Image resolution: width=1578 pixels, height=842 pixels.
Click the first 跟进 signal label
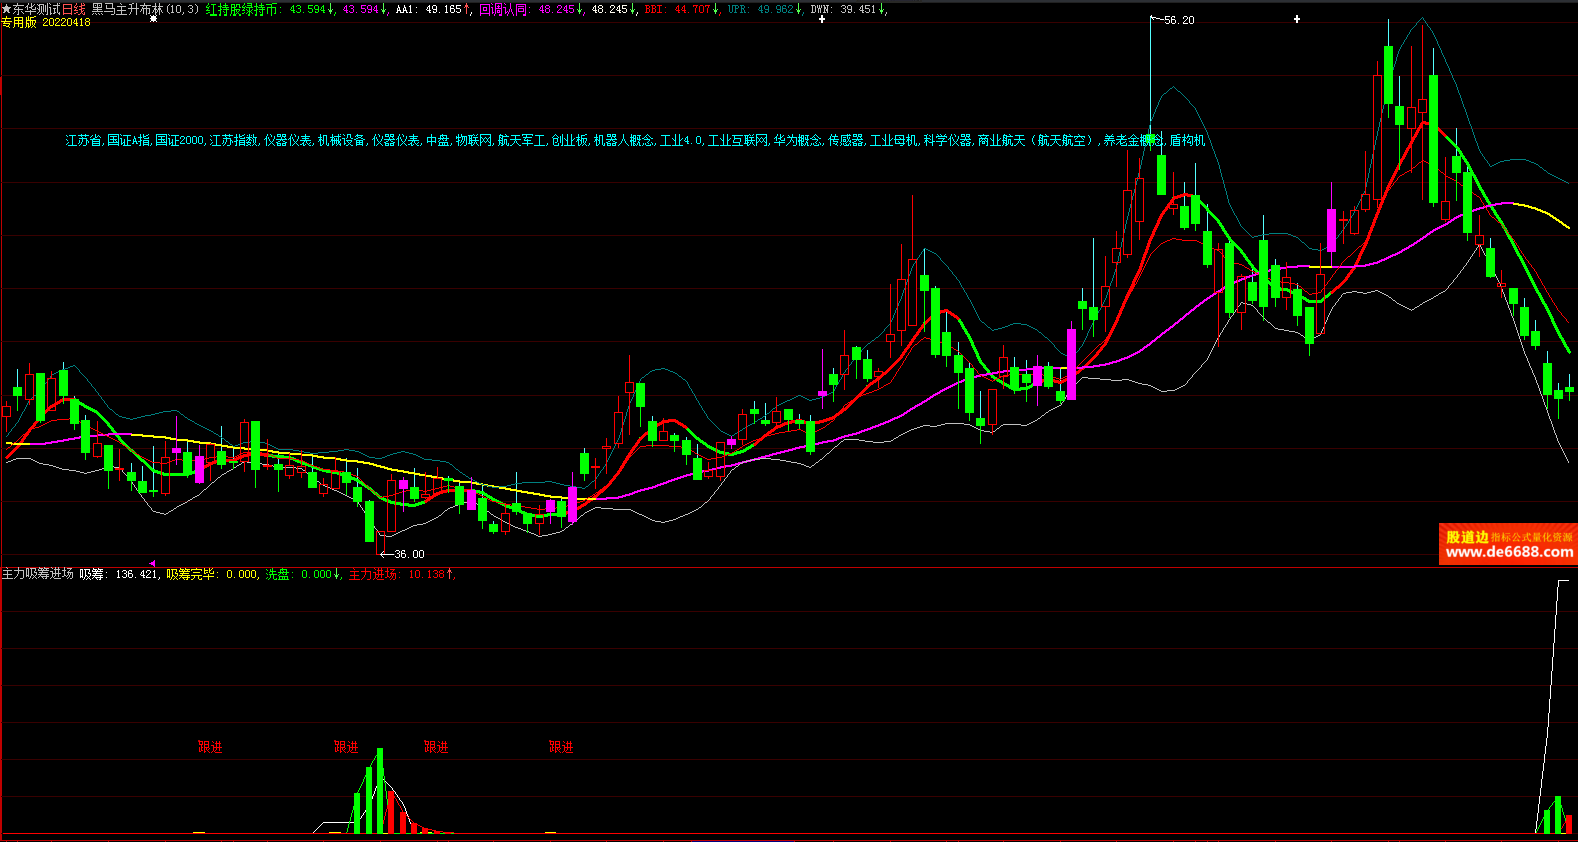(210, 747)
